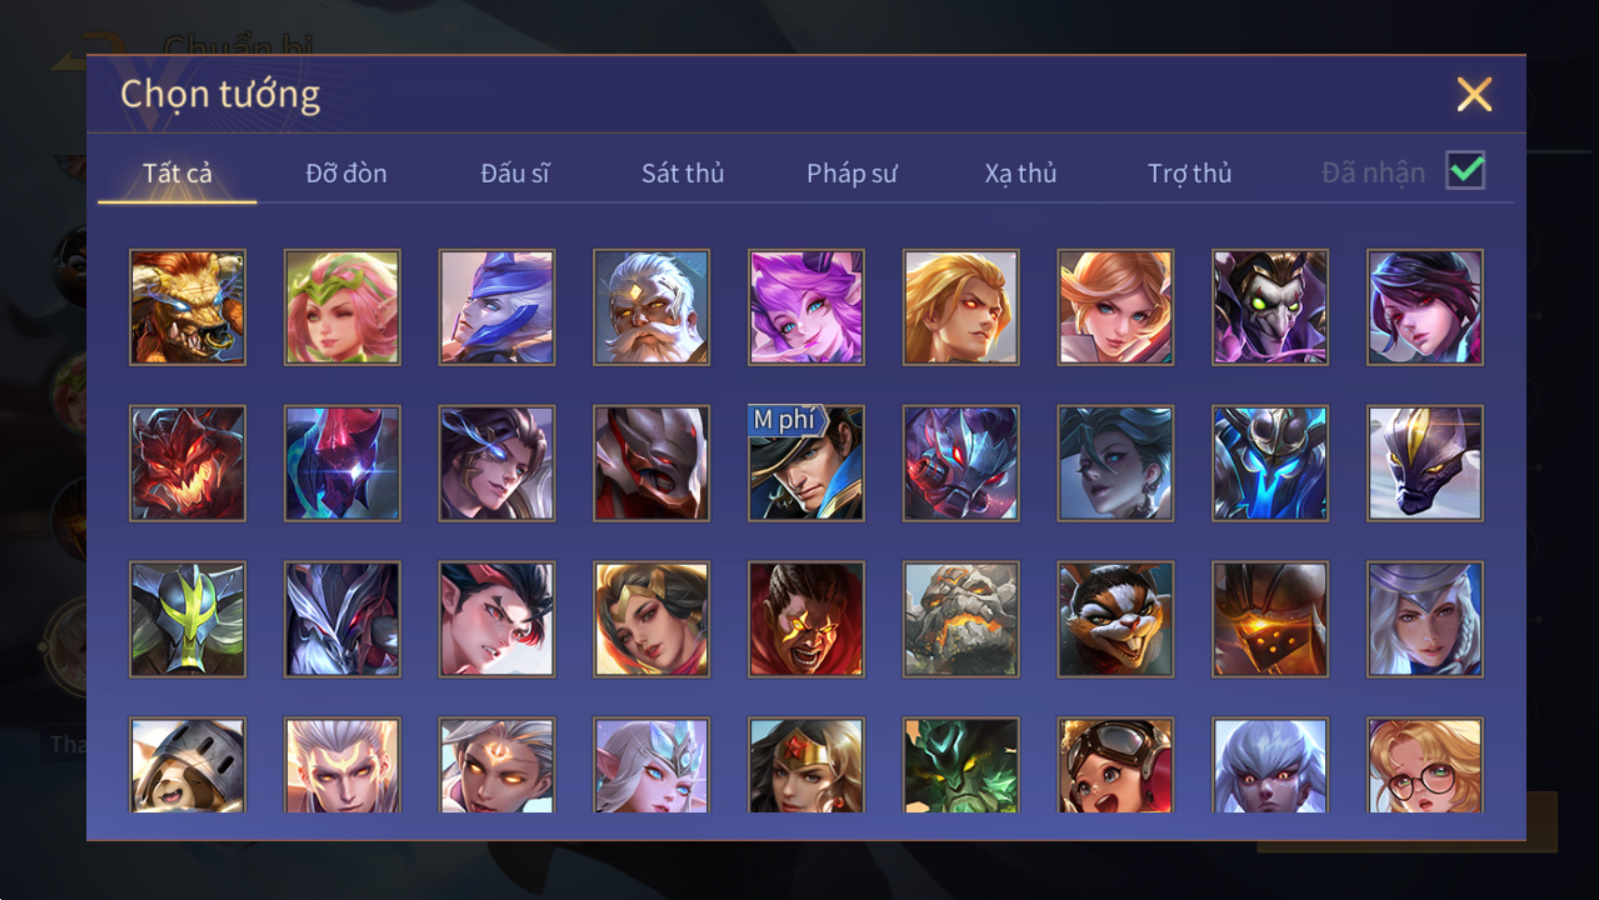1599x900 pixels.
Task: Open the 'Sát thủ' tab
Action: click(x=683, y=173)
